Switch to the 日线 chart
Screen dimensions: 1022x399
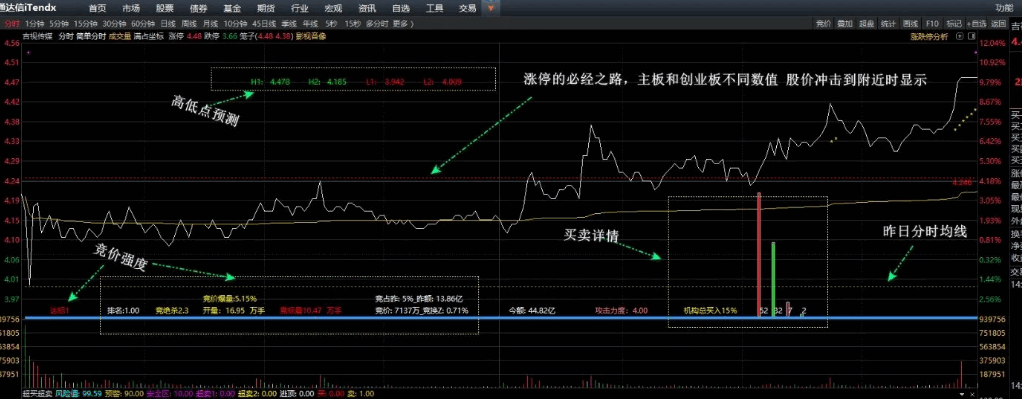click(x=168, y=23)
